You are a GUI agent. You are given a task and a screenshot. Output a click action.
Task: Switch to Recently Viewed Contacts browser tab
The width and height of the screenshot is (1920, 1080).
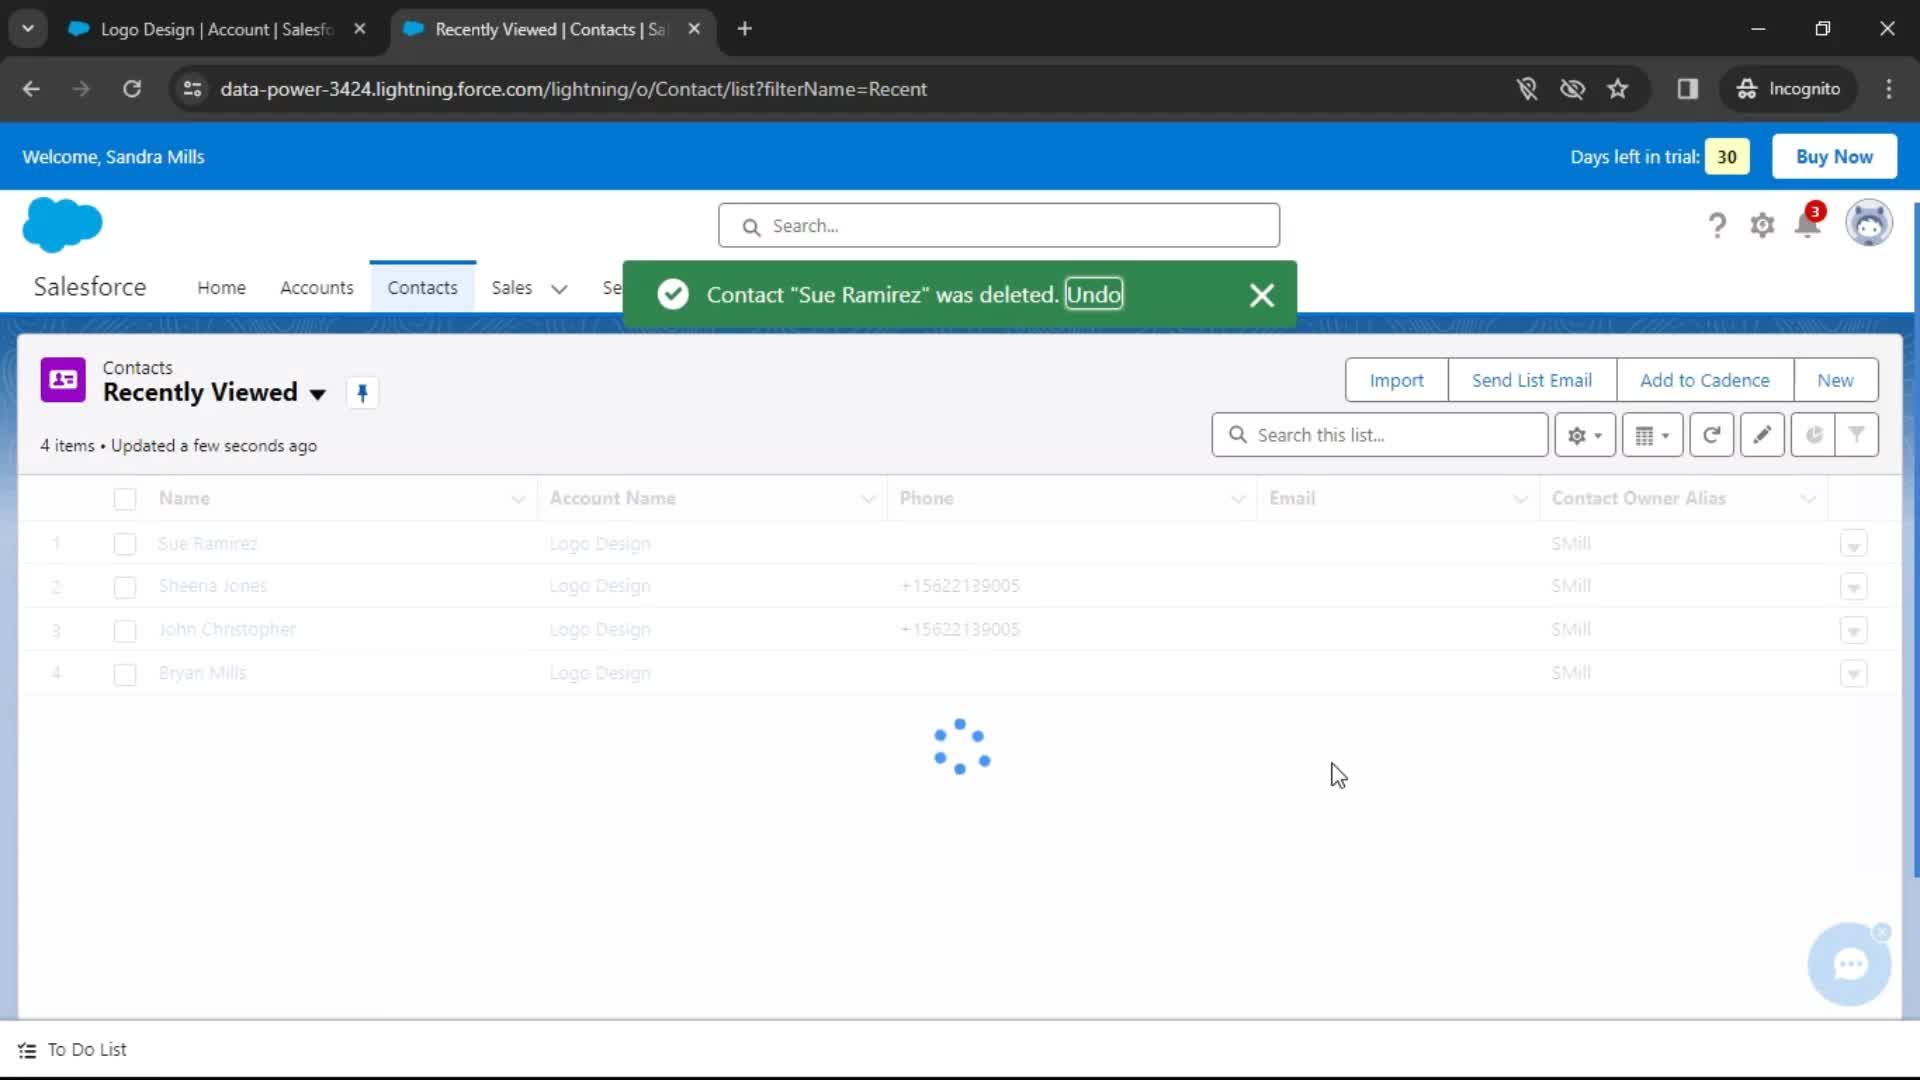(550, 29)
